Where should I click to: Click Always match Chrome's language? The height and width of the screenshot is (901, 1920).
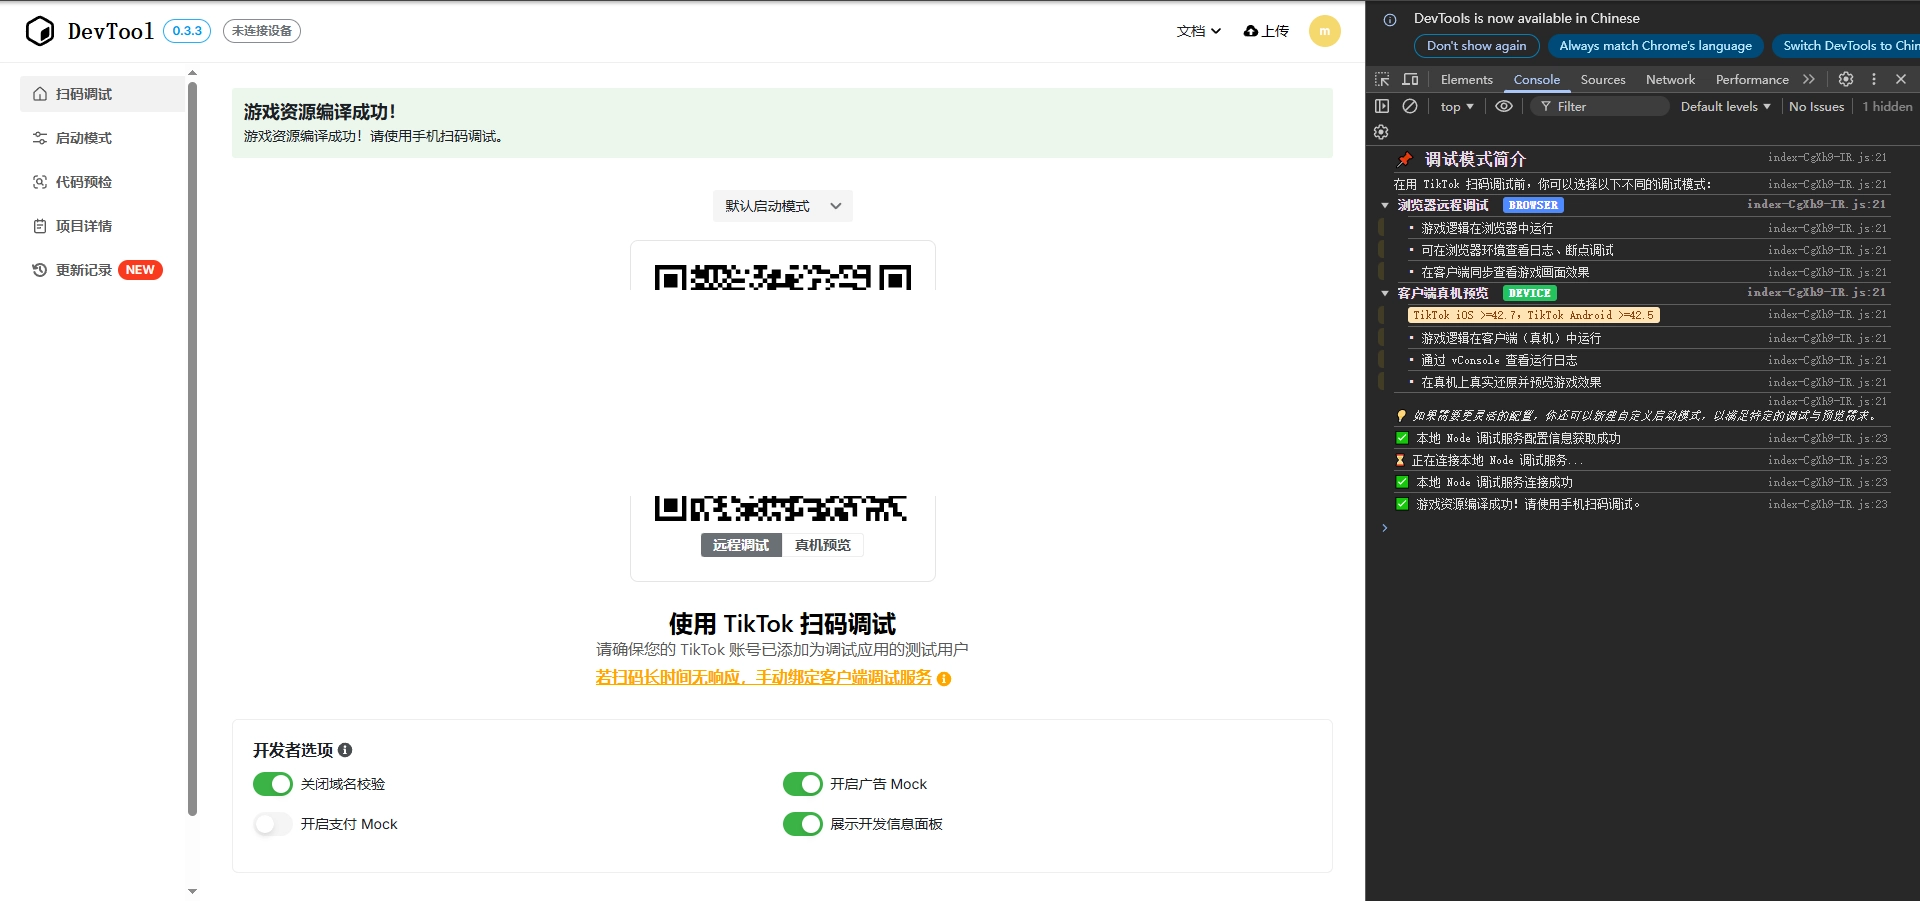(x=1655, y=46)
